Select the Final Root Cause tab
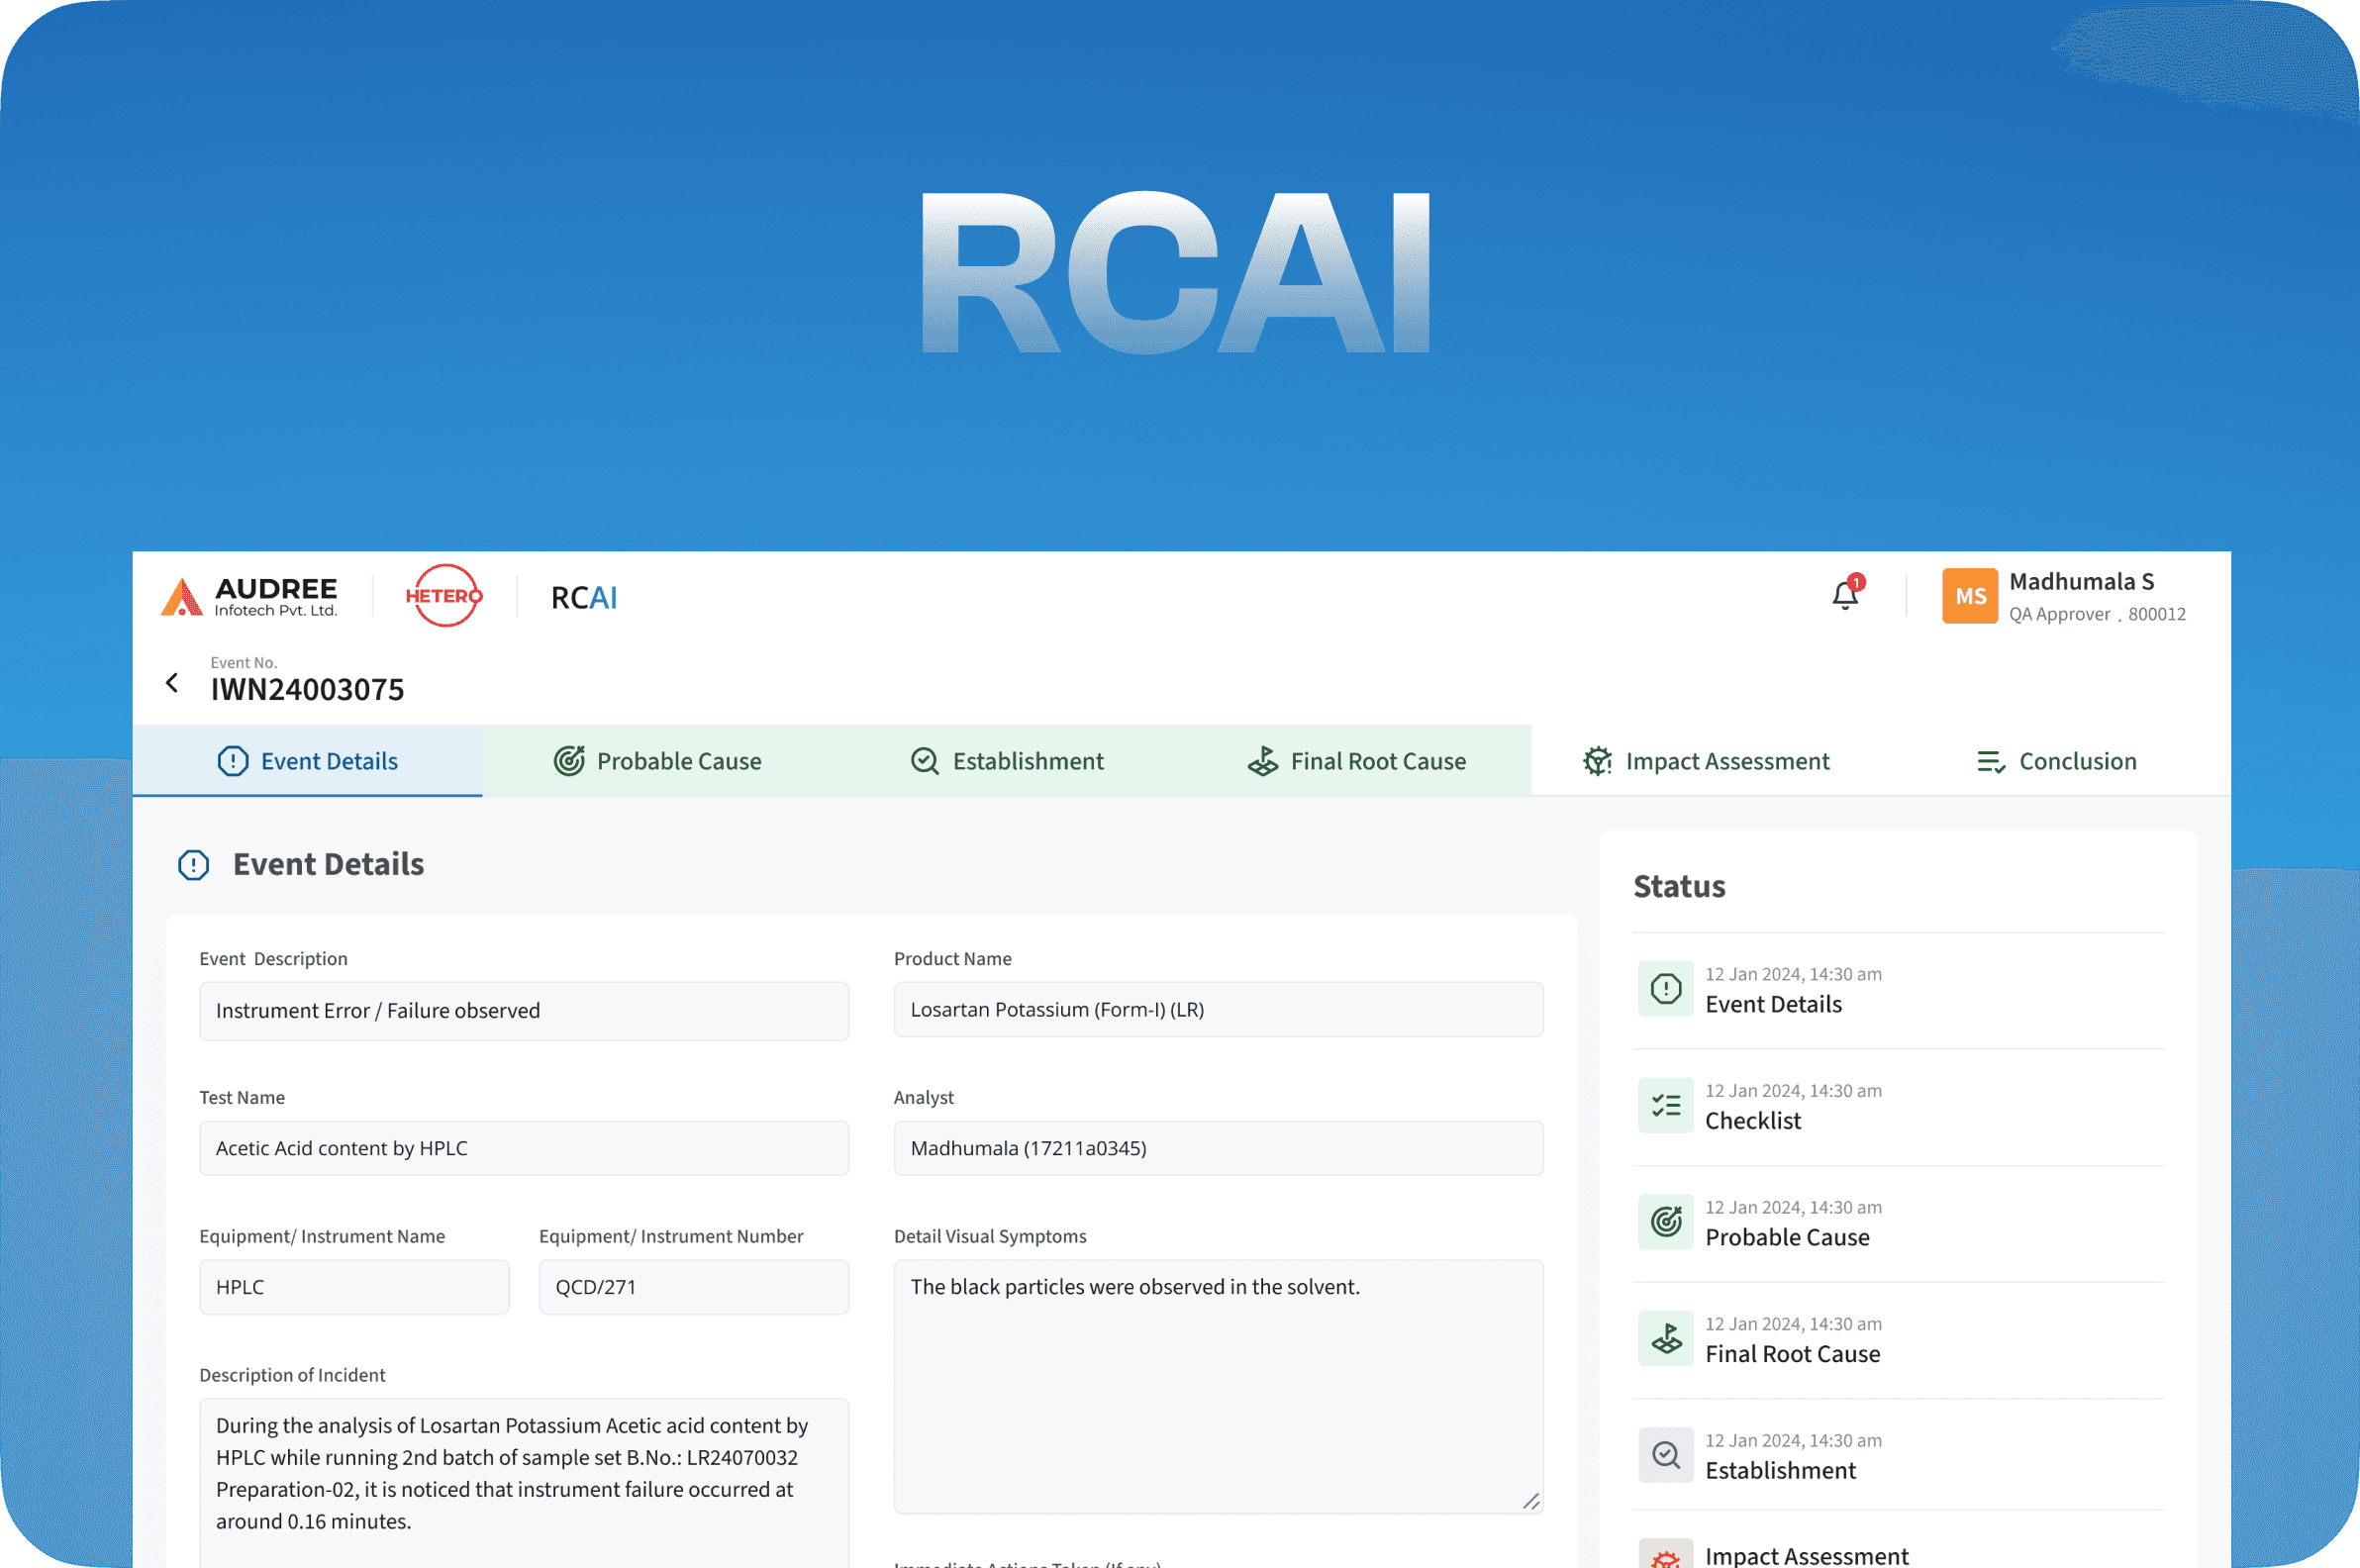 (1357, 761)
